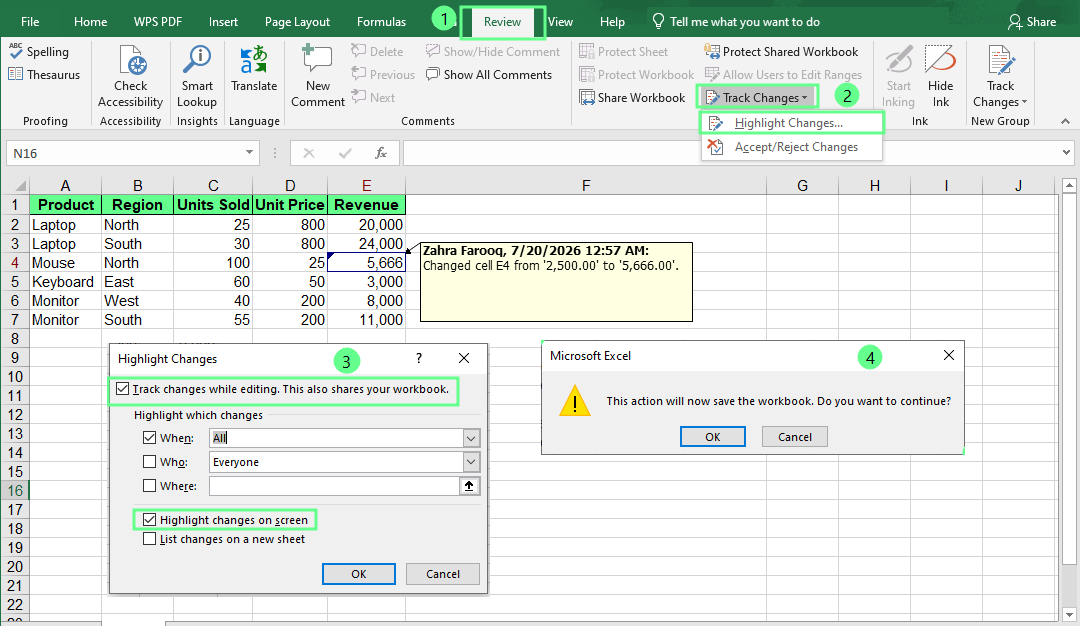Click Cancel in Microsoft Excel prompt
This screenshot has height=626, width=1080.
(x=795, y=437)
